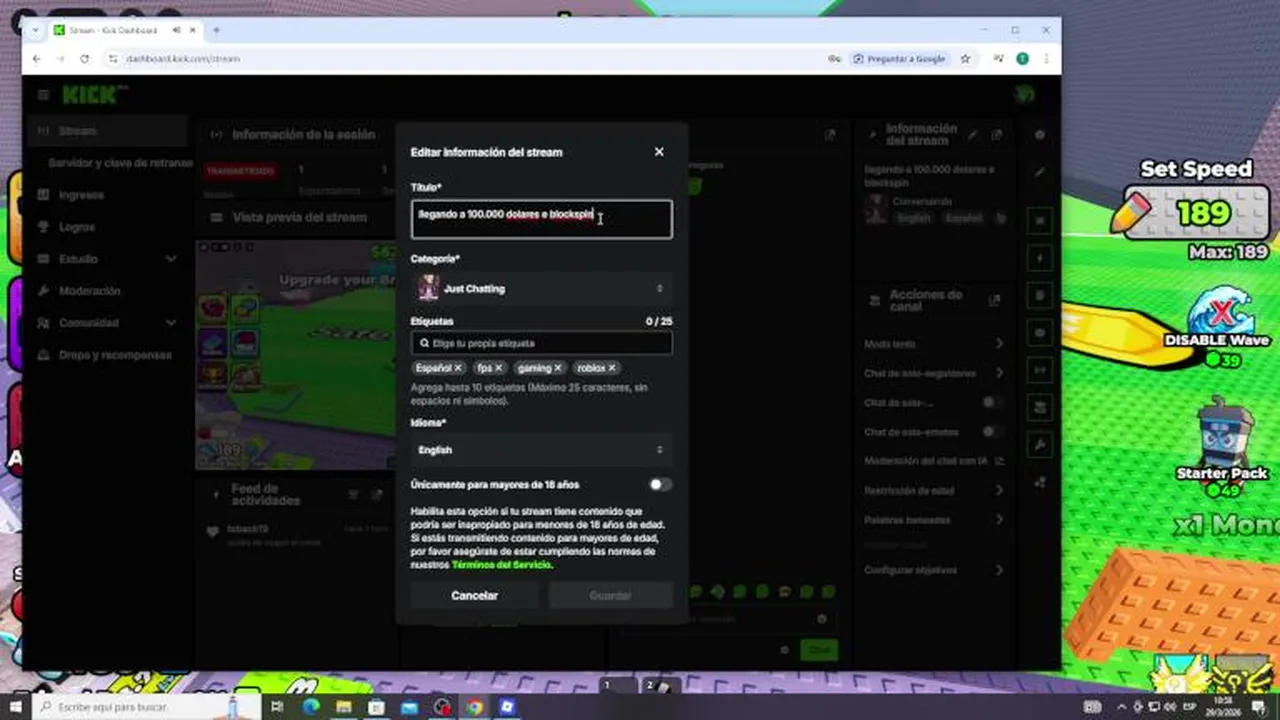Pop out the Feed de actividades panel
1280x720 pixels.
coord(377,494)
